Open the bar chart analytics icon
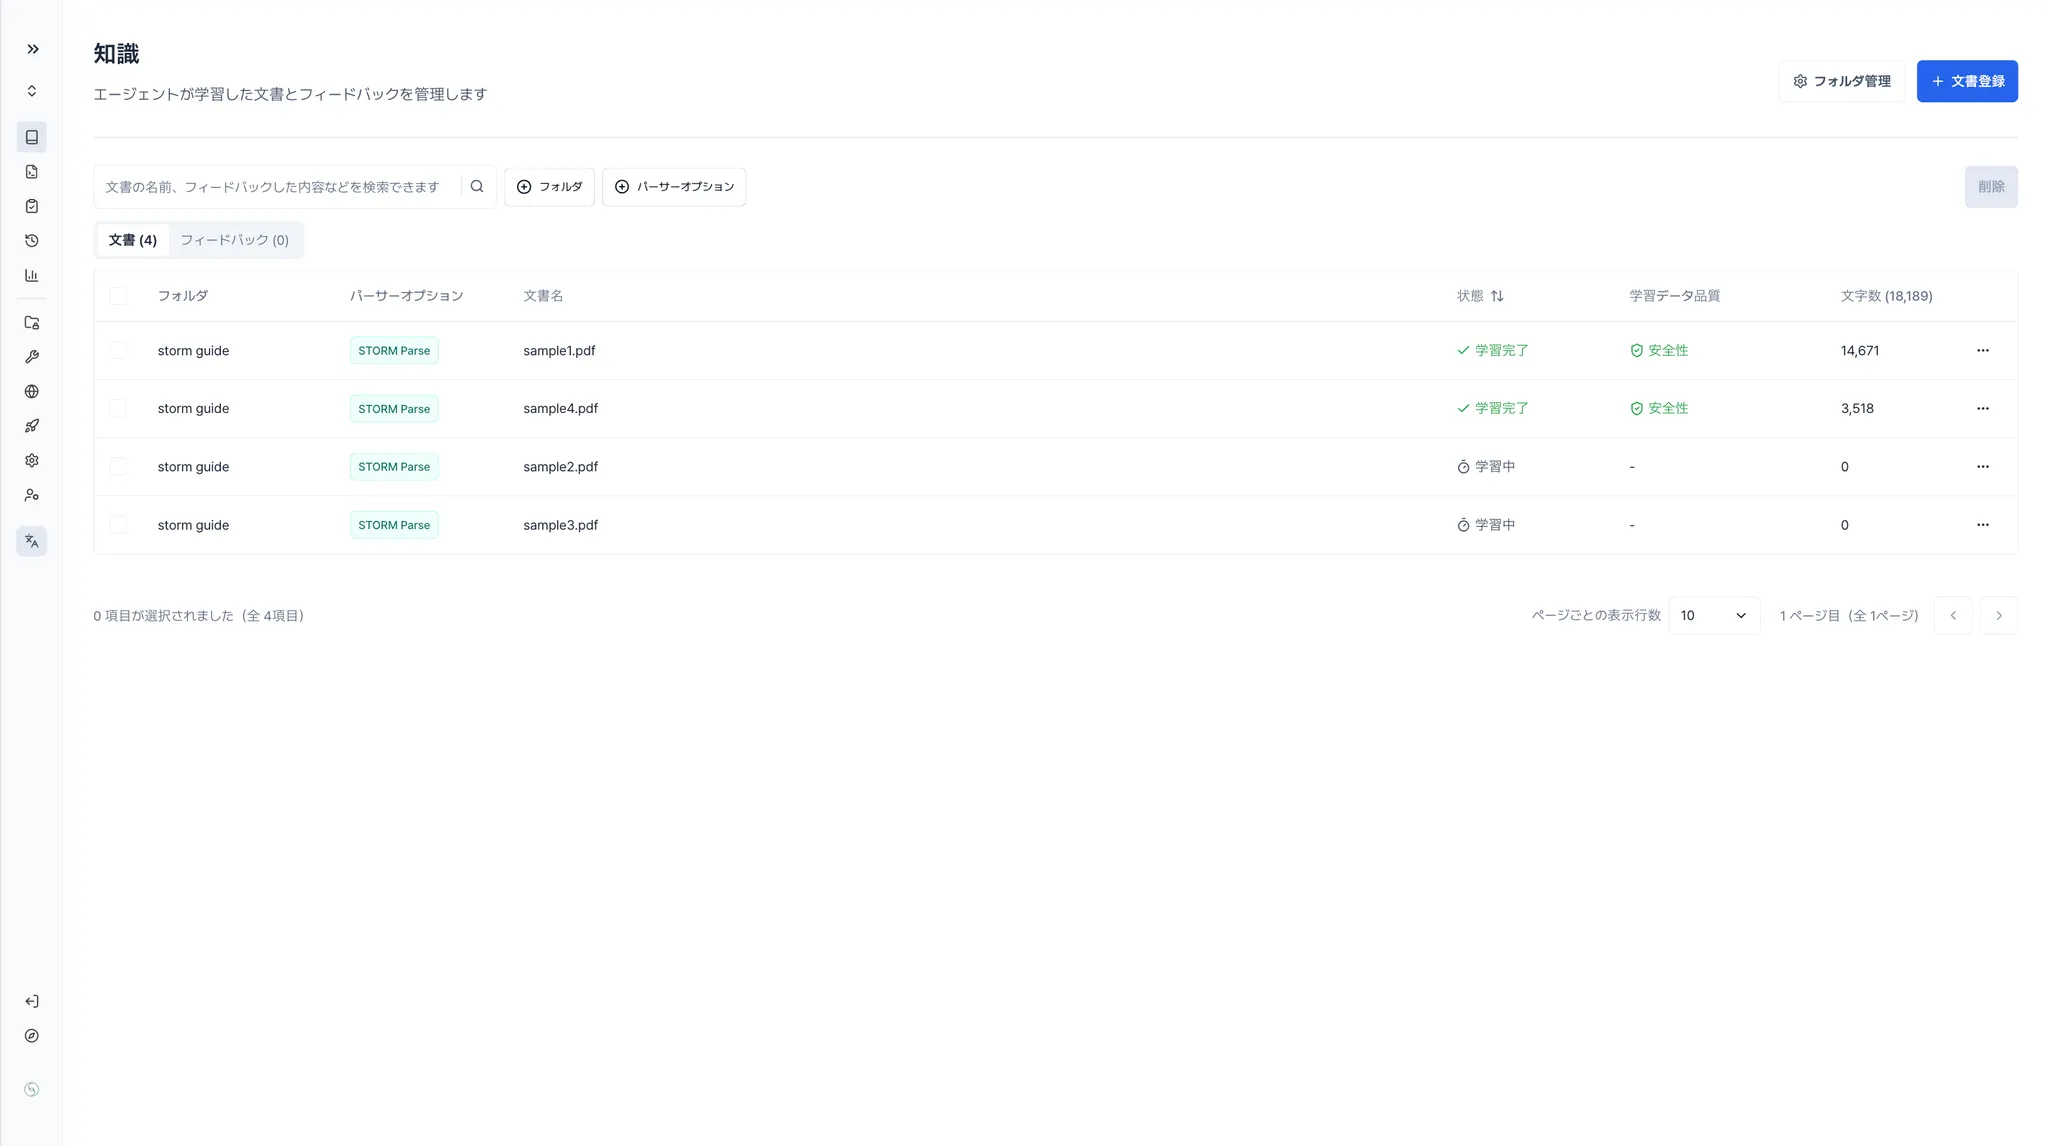Viewport: 2048px width, 1146px height. [x=32, y=275]
